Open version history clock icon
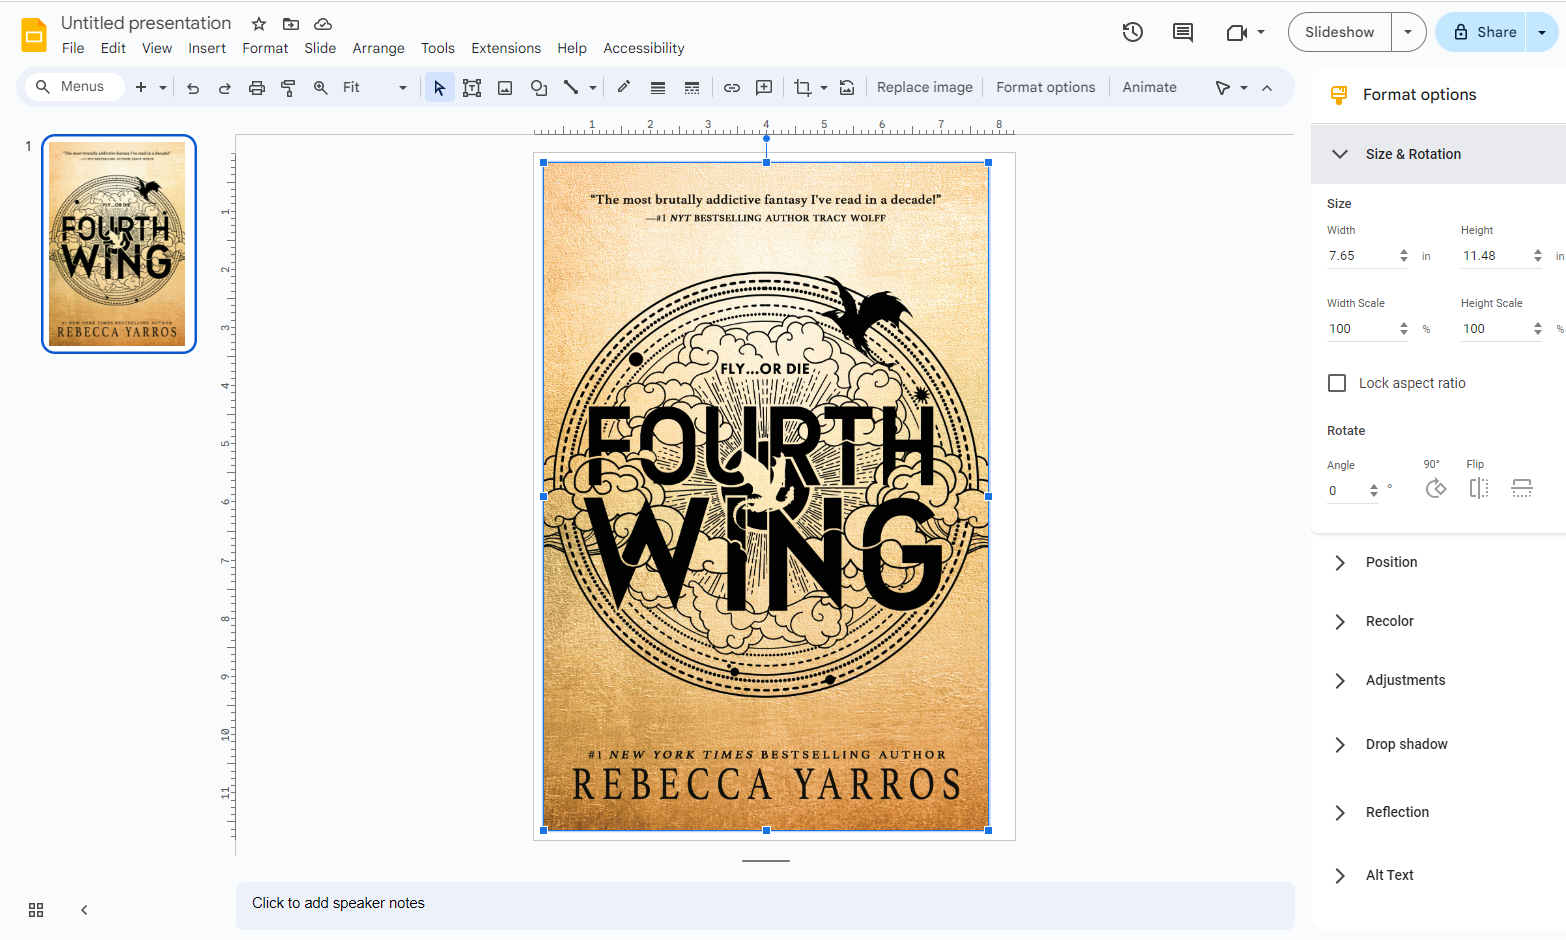 (1132, 32)
